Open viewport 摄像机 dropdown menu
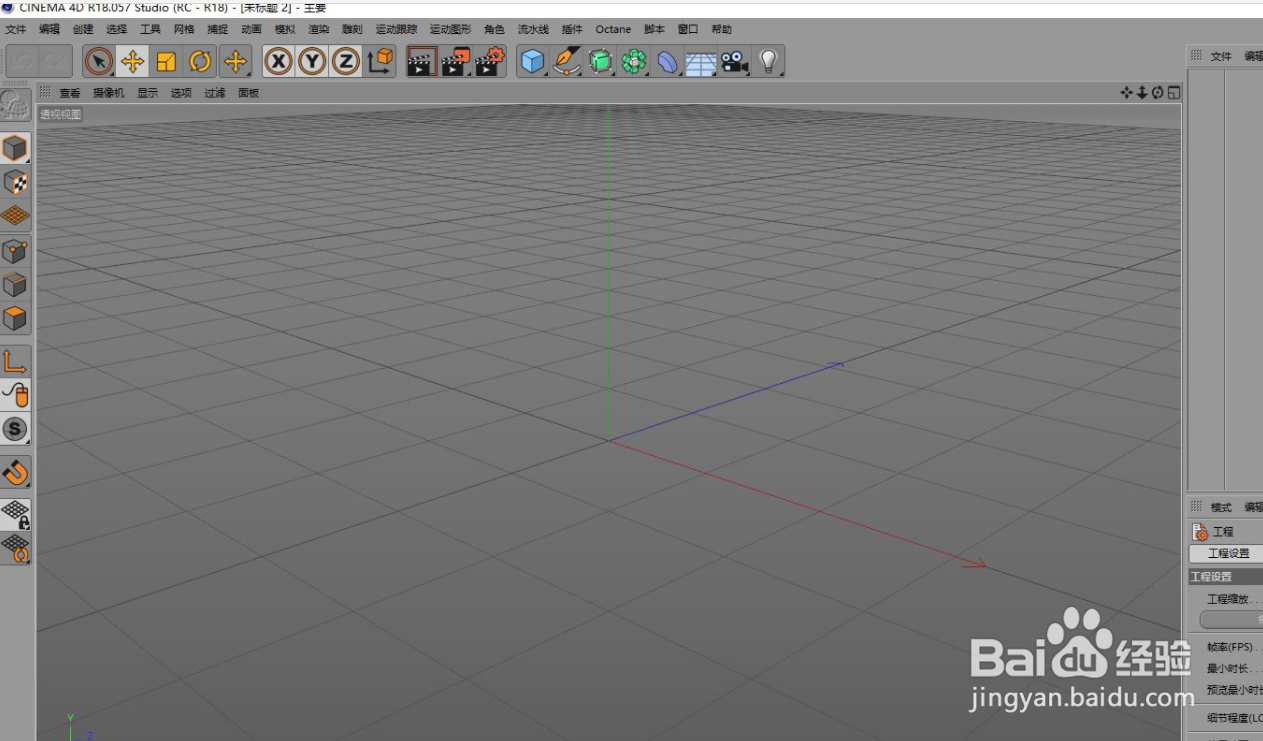The width and height of the screenshot is (1263, 741). [x=109, y=93]
